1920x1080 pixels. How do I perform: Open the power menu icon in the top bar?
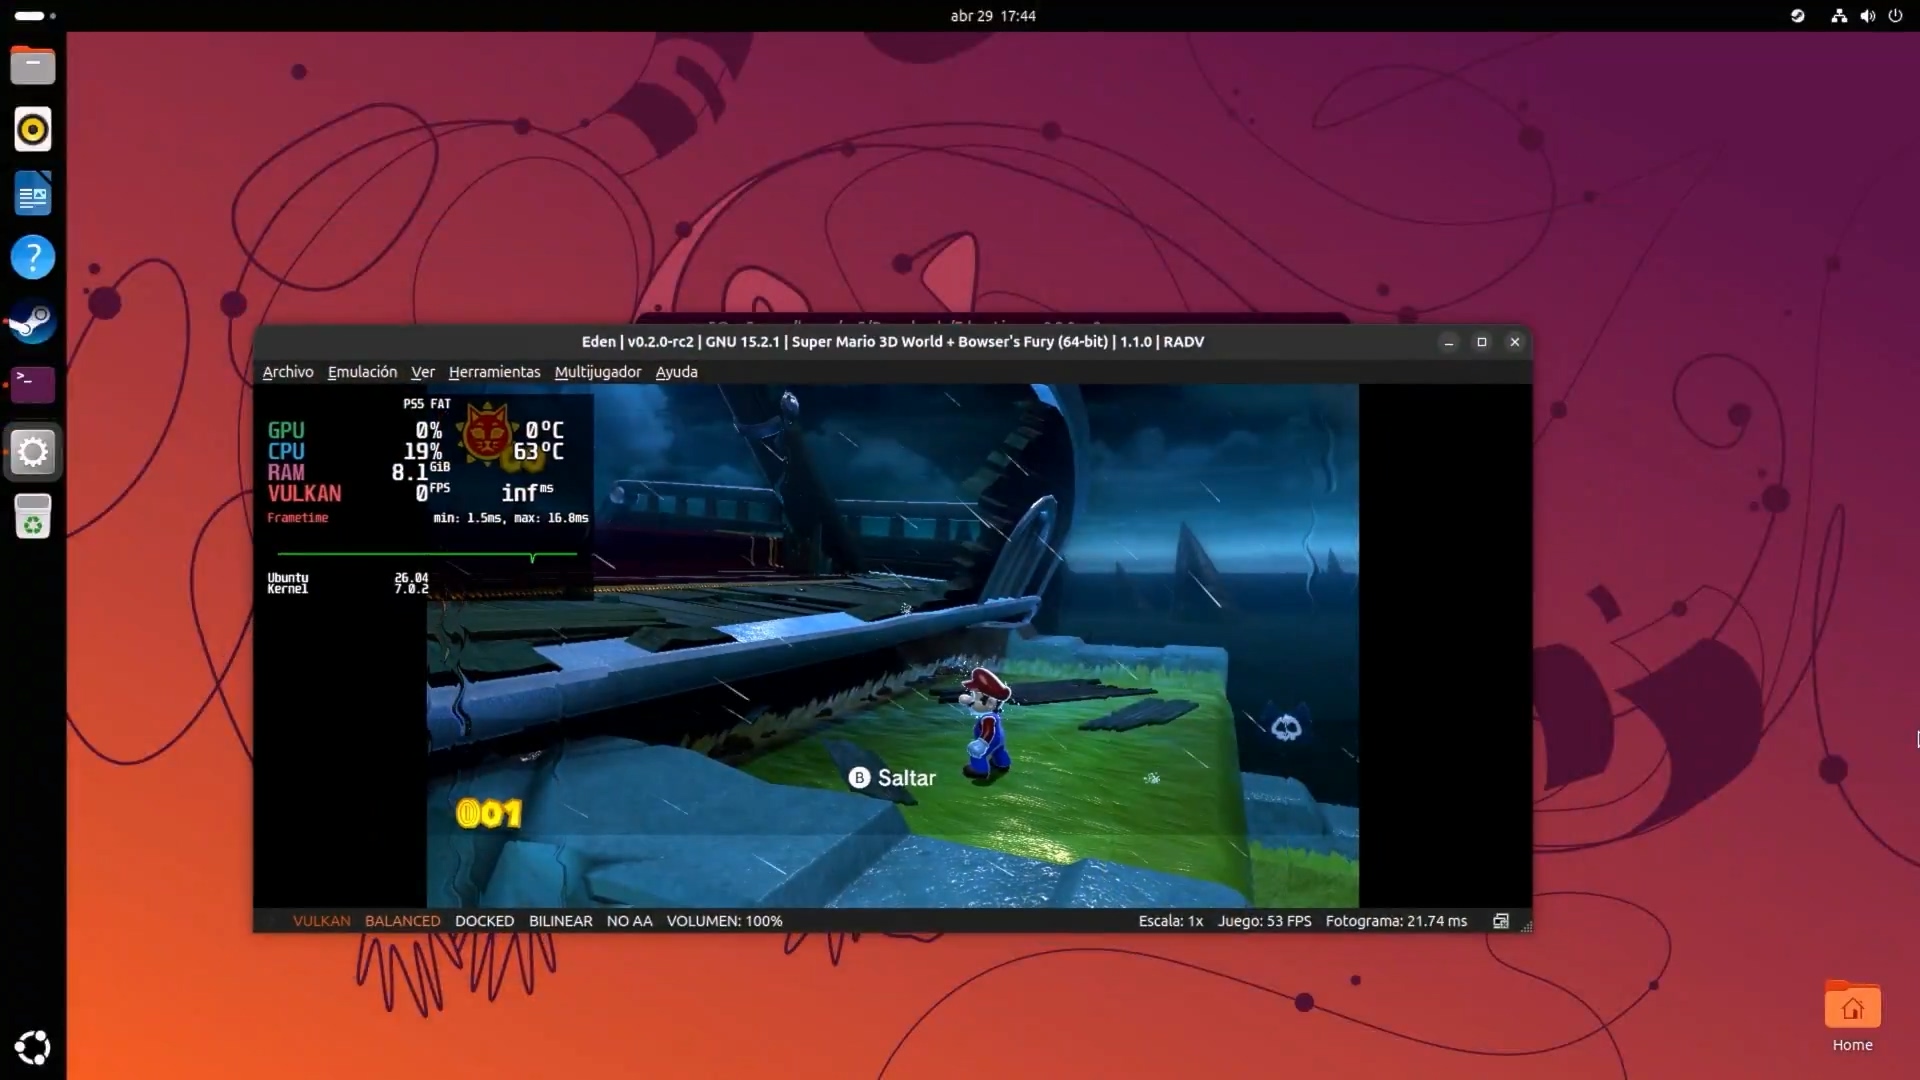[x=1895, y=16]
